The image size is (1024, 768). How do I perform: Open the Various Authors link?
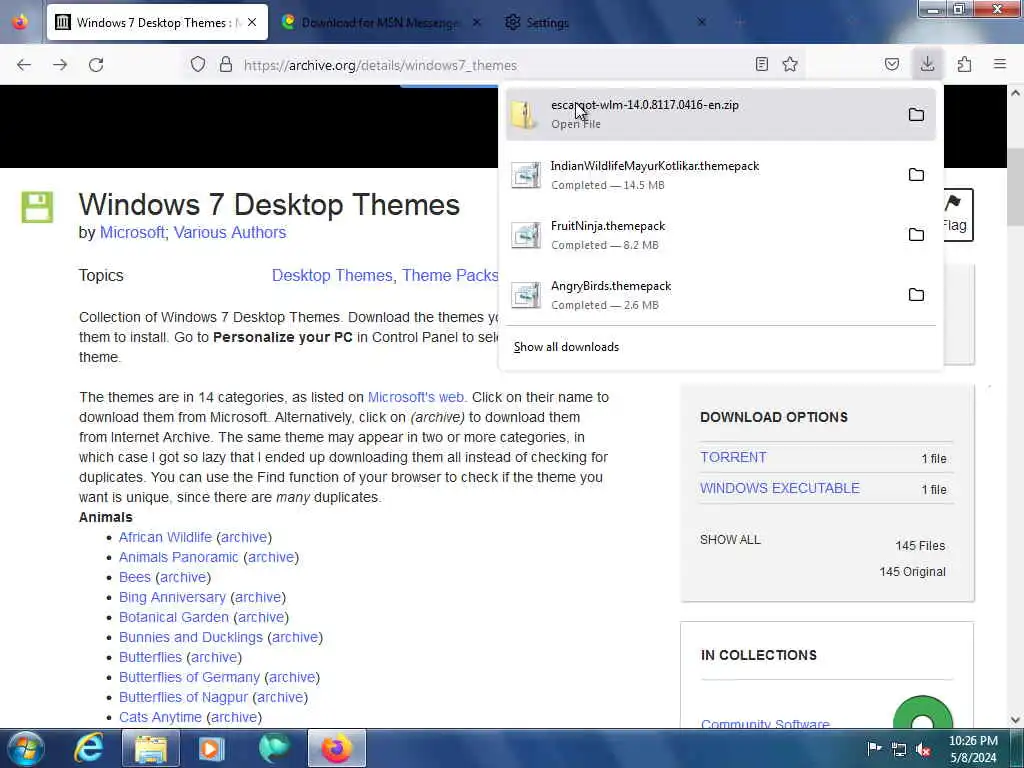[230, 232]
